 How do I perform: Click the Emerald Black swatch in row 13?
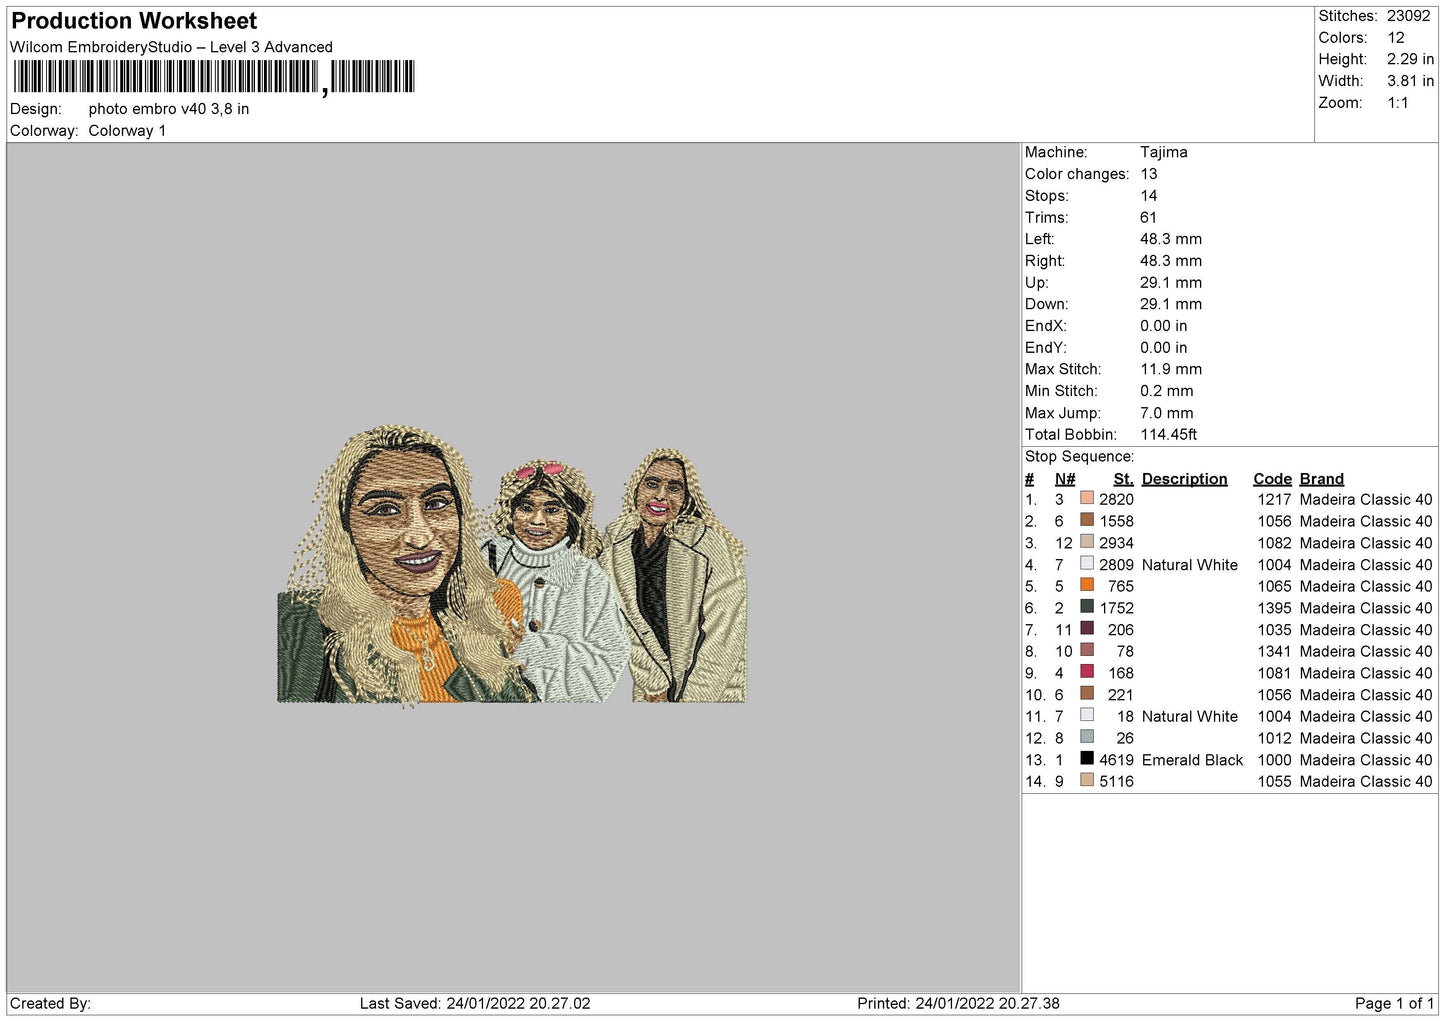1087,758
